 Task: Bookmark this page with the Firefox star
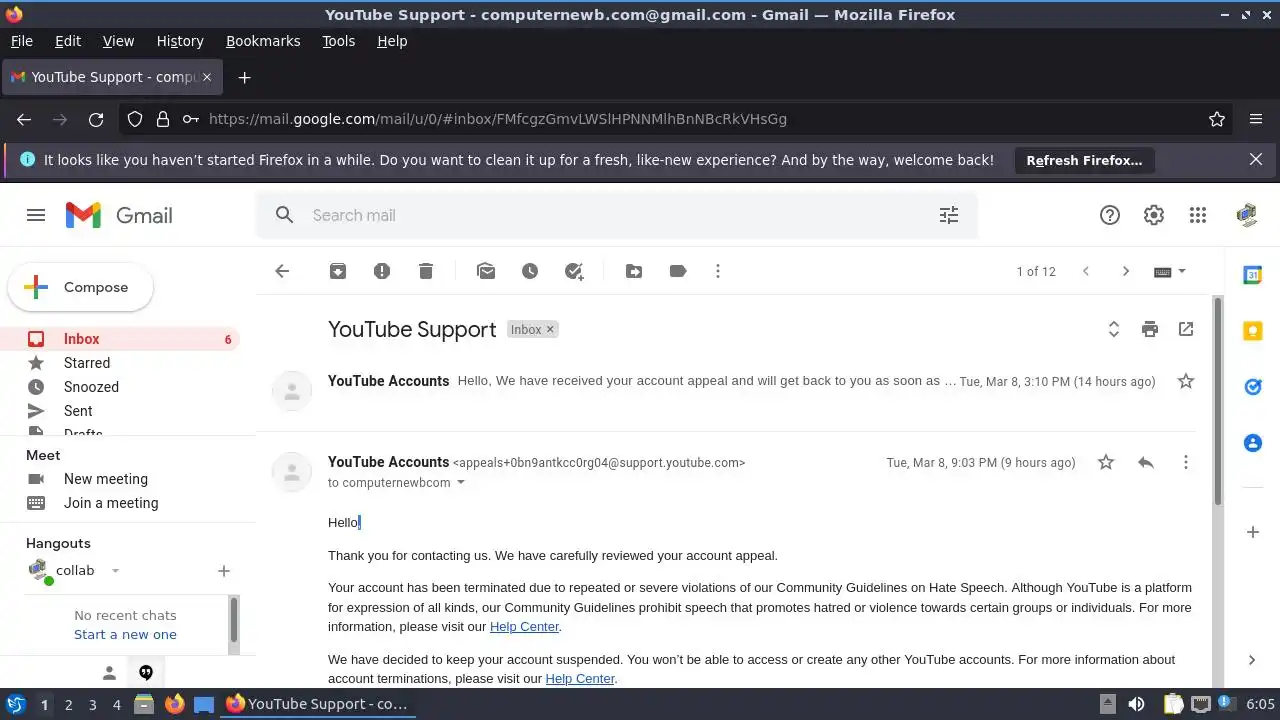point(1217,119)
